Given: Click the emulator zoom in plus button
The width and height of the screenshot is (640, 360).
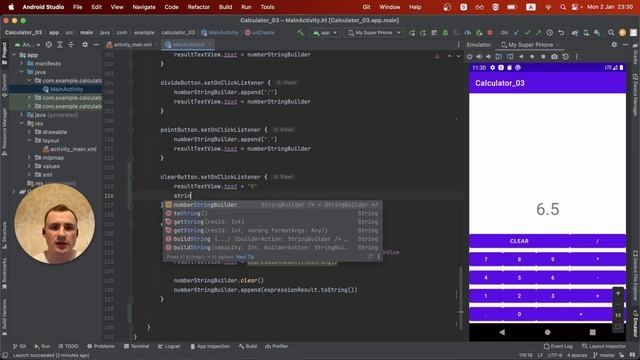Looking at the screenshot, I should click(618, 293).
